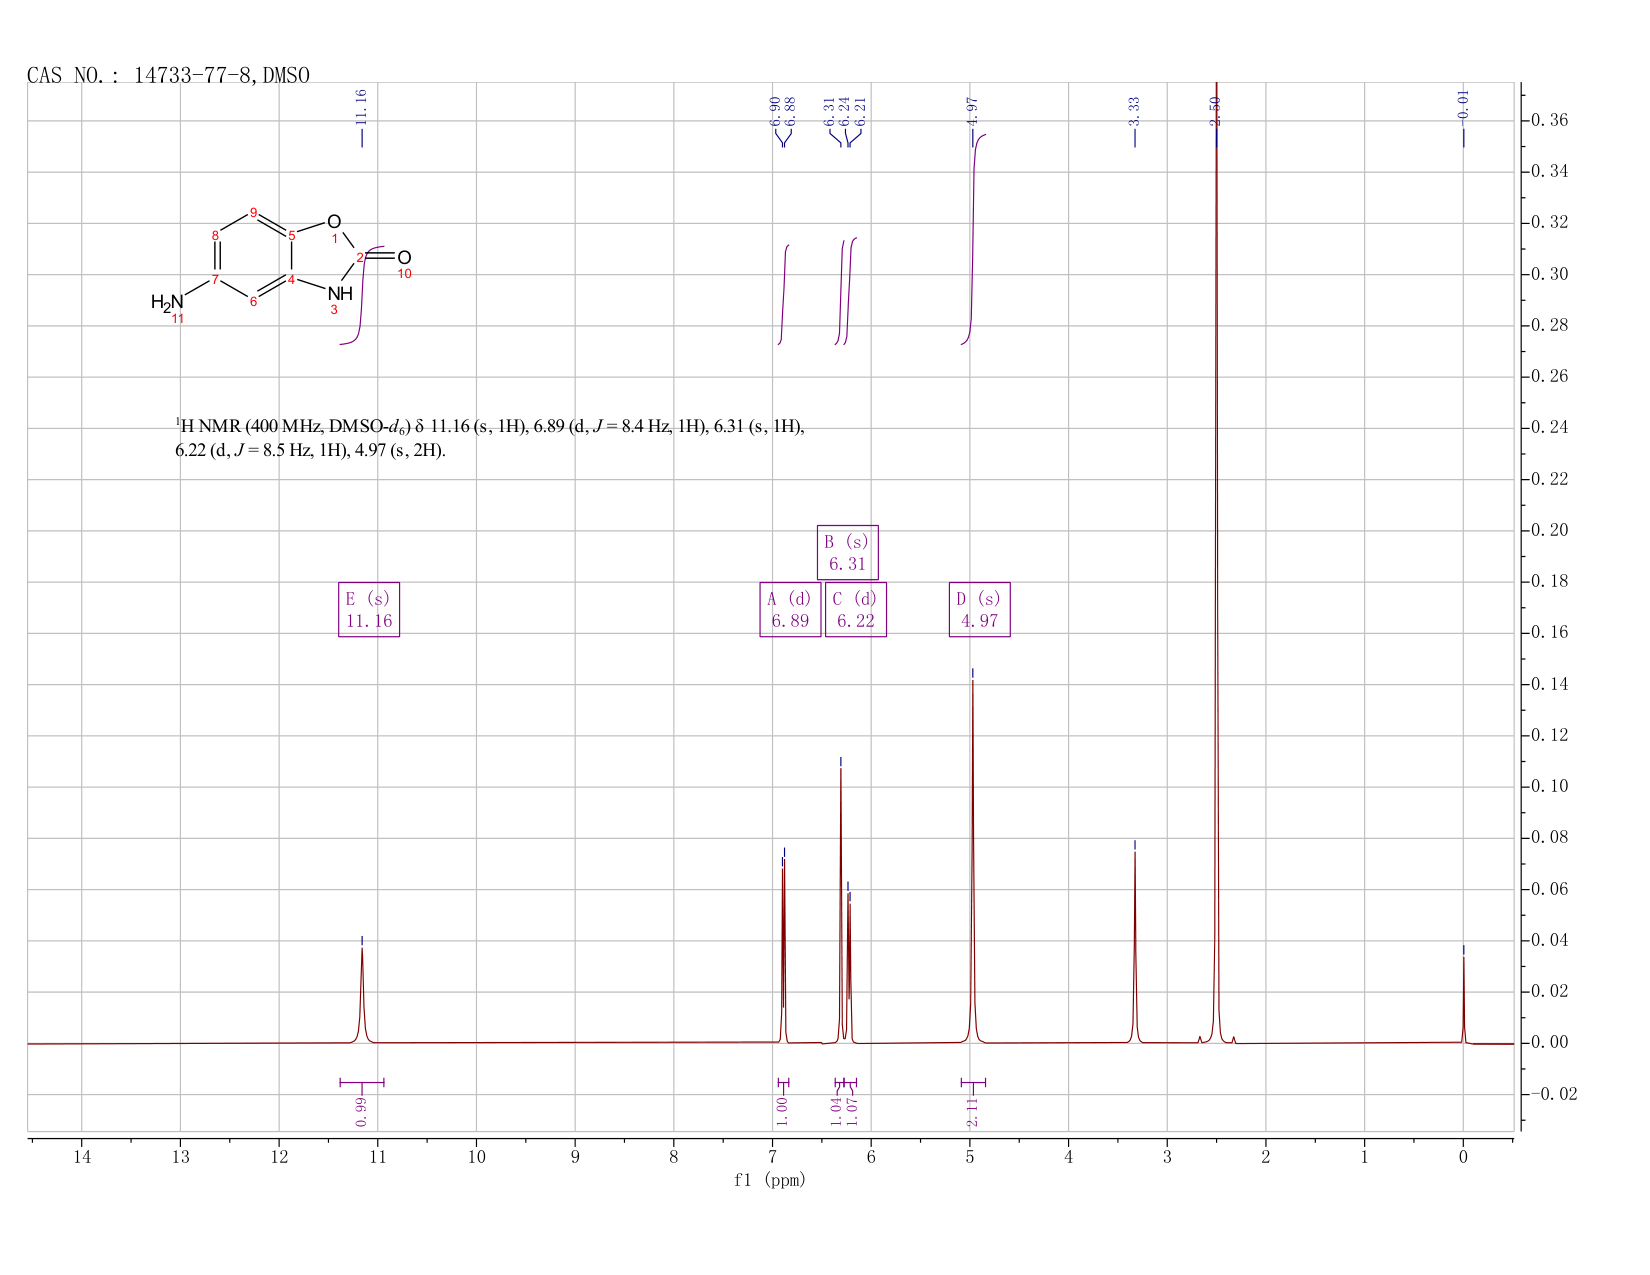This screenshot has width=1650, height=1275.
Task: Select the A (d) 6.89 multiplet box
Action: [x=790, y=609]
